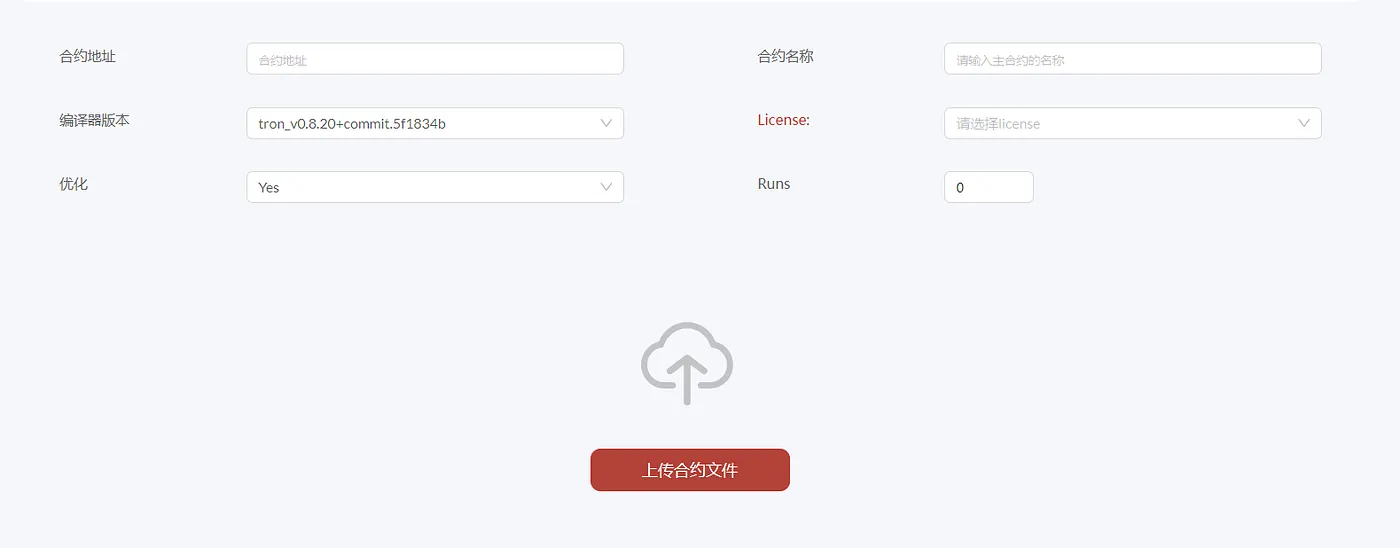This screenshot has width=1400, height=548.
Task: Click the chevron arrow in the 优化 dropdown
Action: [x=606, y=187]
